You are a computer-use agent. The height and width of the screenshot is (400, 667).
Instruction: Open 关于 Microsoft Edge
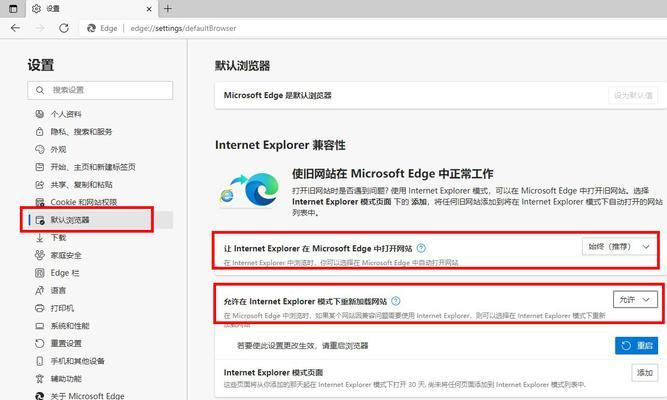[87, 396]
